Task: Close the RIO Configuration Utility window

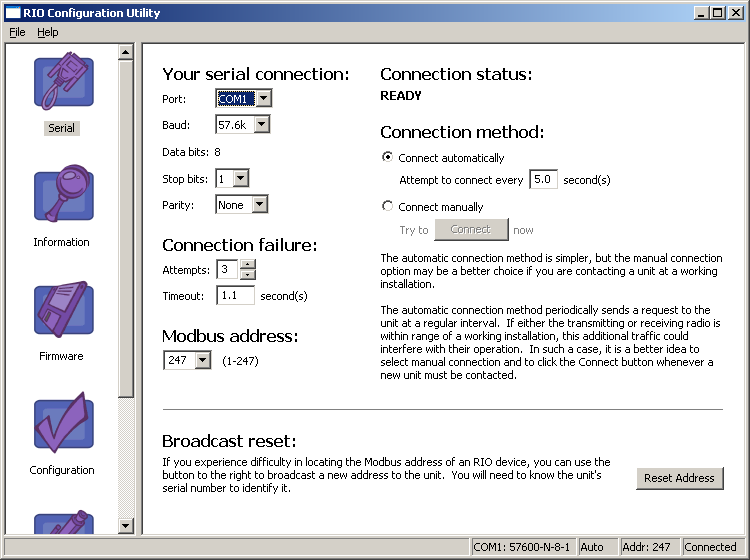Action: (735, 13)
